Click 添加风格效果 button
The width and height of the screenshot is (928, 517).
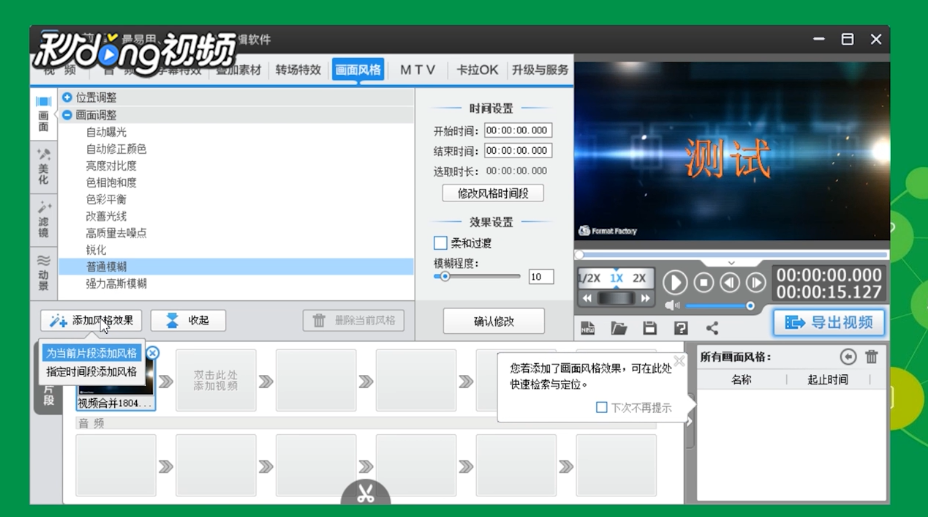tap(91, 321)
